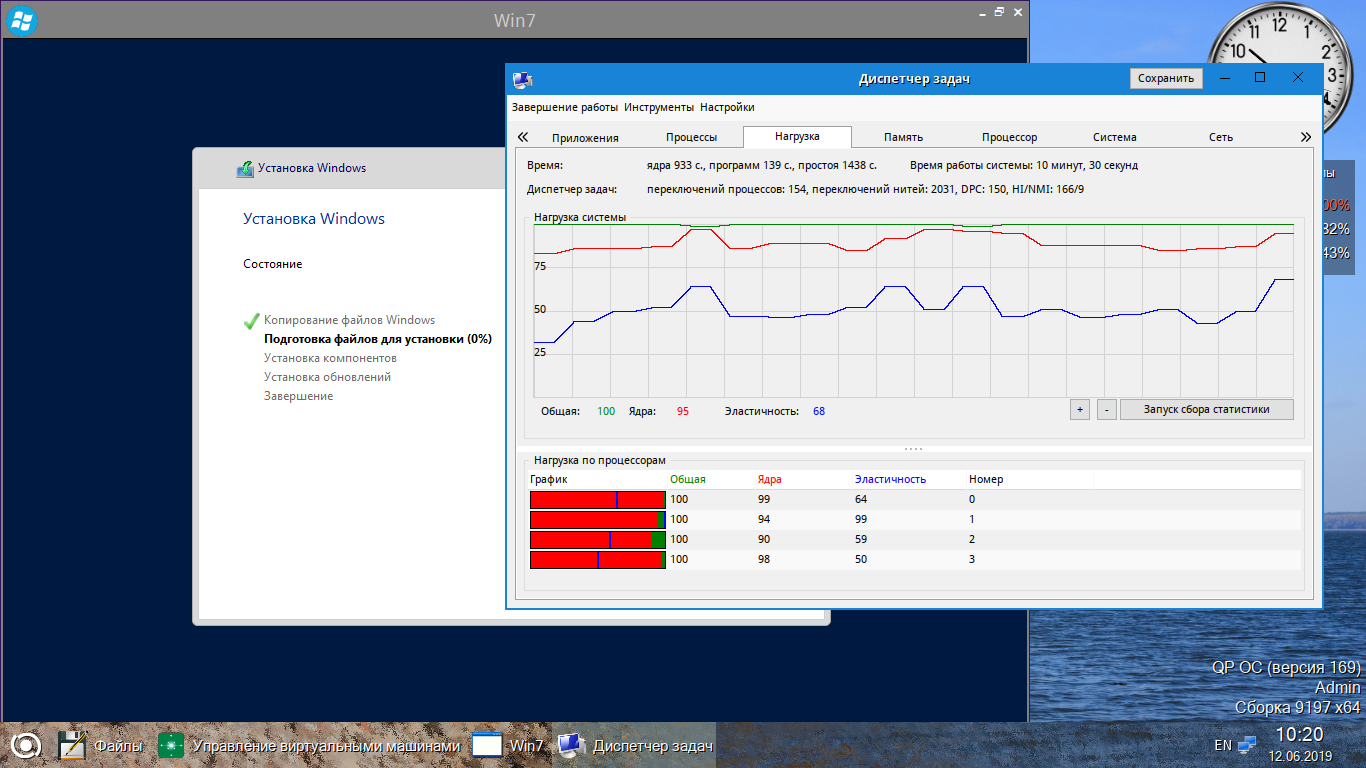Open Управление виртуальными машинами in taskbar
This screenshot has width=1366, height=768.
[x=309, y=745]
